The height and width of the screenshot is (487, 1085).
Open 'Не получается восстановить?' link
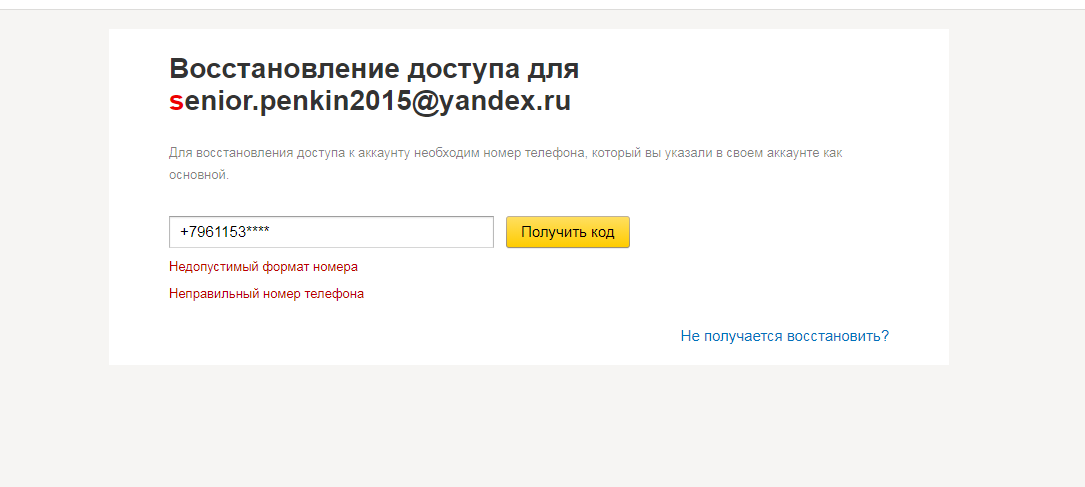[x=785, y=336]
